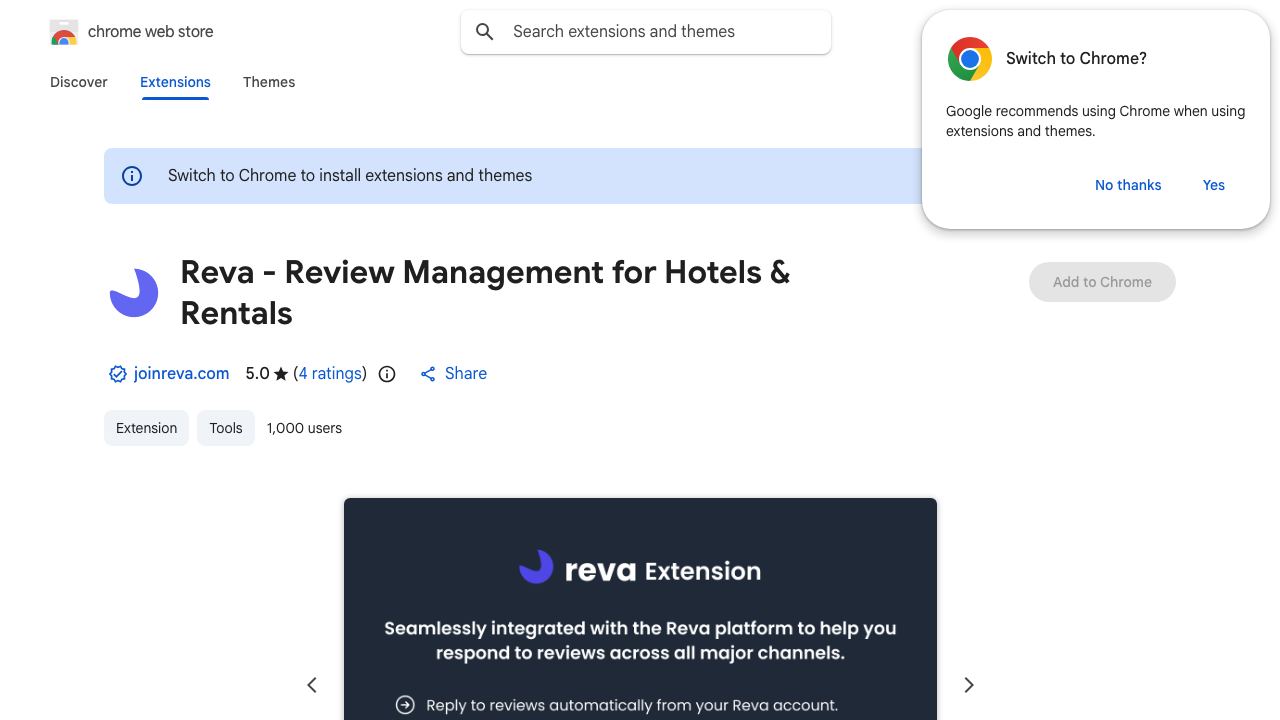Show the next screenshot with the right arrow

coord(968,685)
